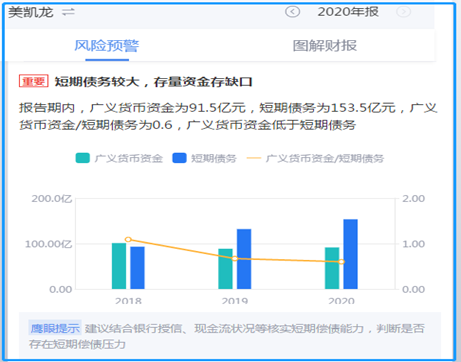This screenshot has width=461, height=362.
Task: Toggle 短期债务 legend series
Action: [204, 158]
